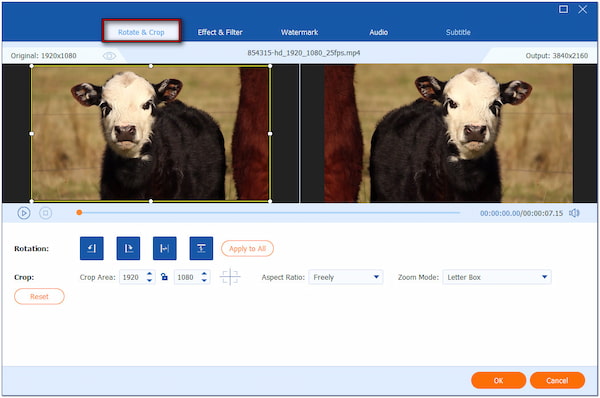Click the right-middle crop handle
The image size is (600, 398).
tap(270, 134)
